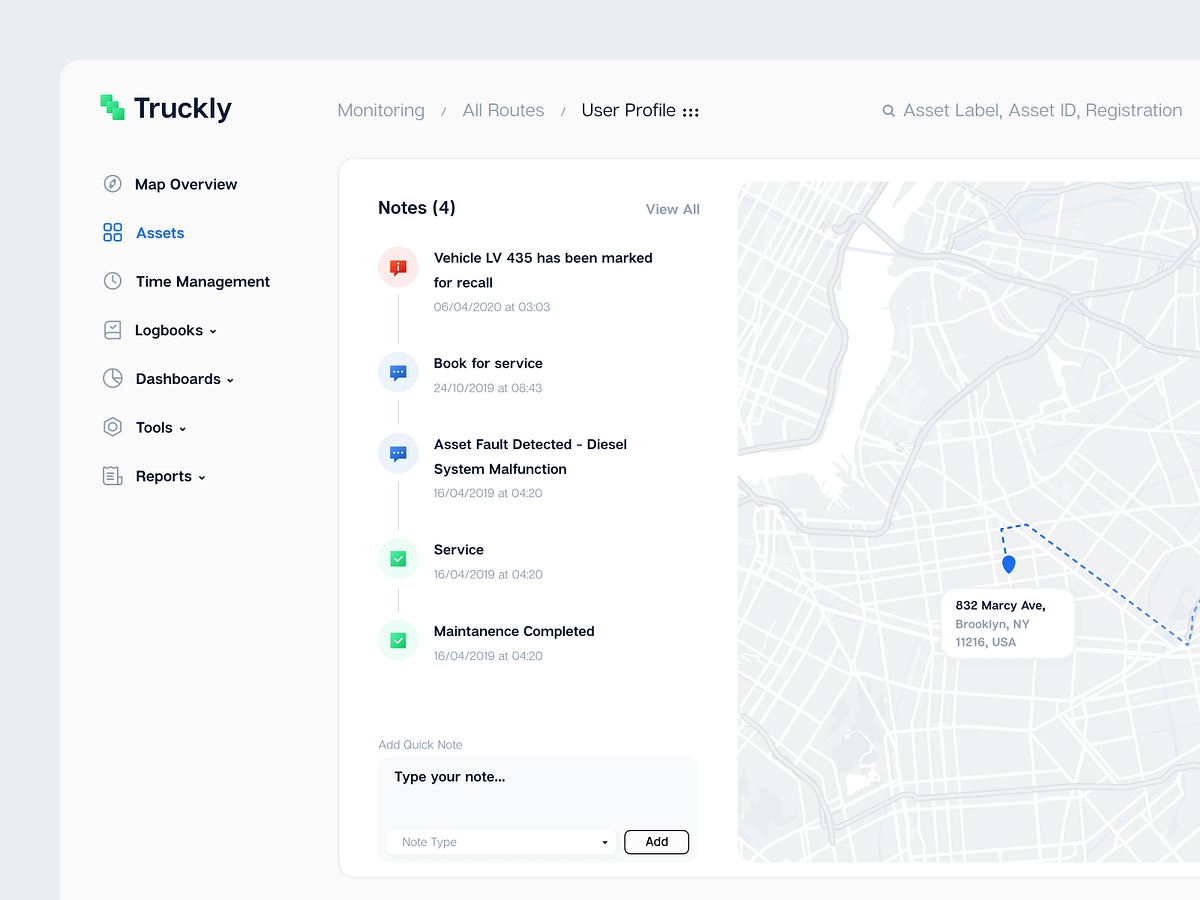Screen dimensions: 1200x900
Task: Select the Map Overview compass icon
Action: coord(112,184)
